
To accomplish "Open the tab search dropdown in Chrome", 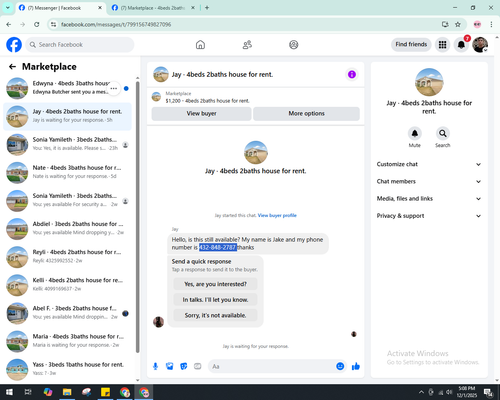I will (x=8, y=7).
